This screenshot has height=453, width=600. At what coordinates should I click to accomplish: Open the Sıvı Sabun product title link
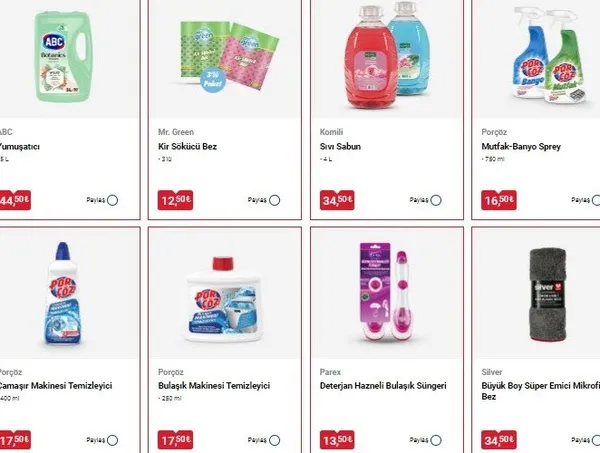(x=340, y=147)
